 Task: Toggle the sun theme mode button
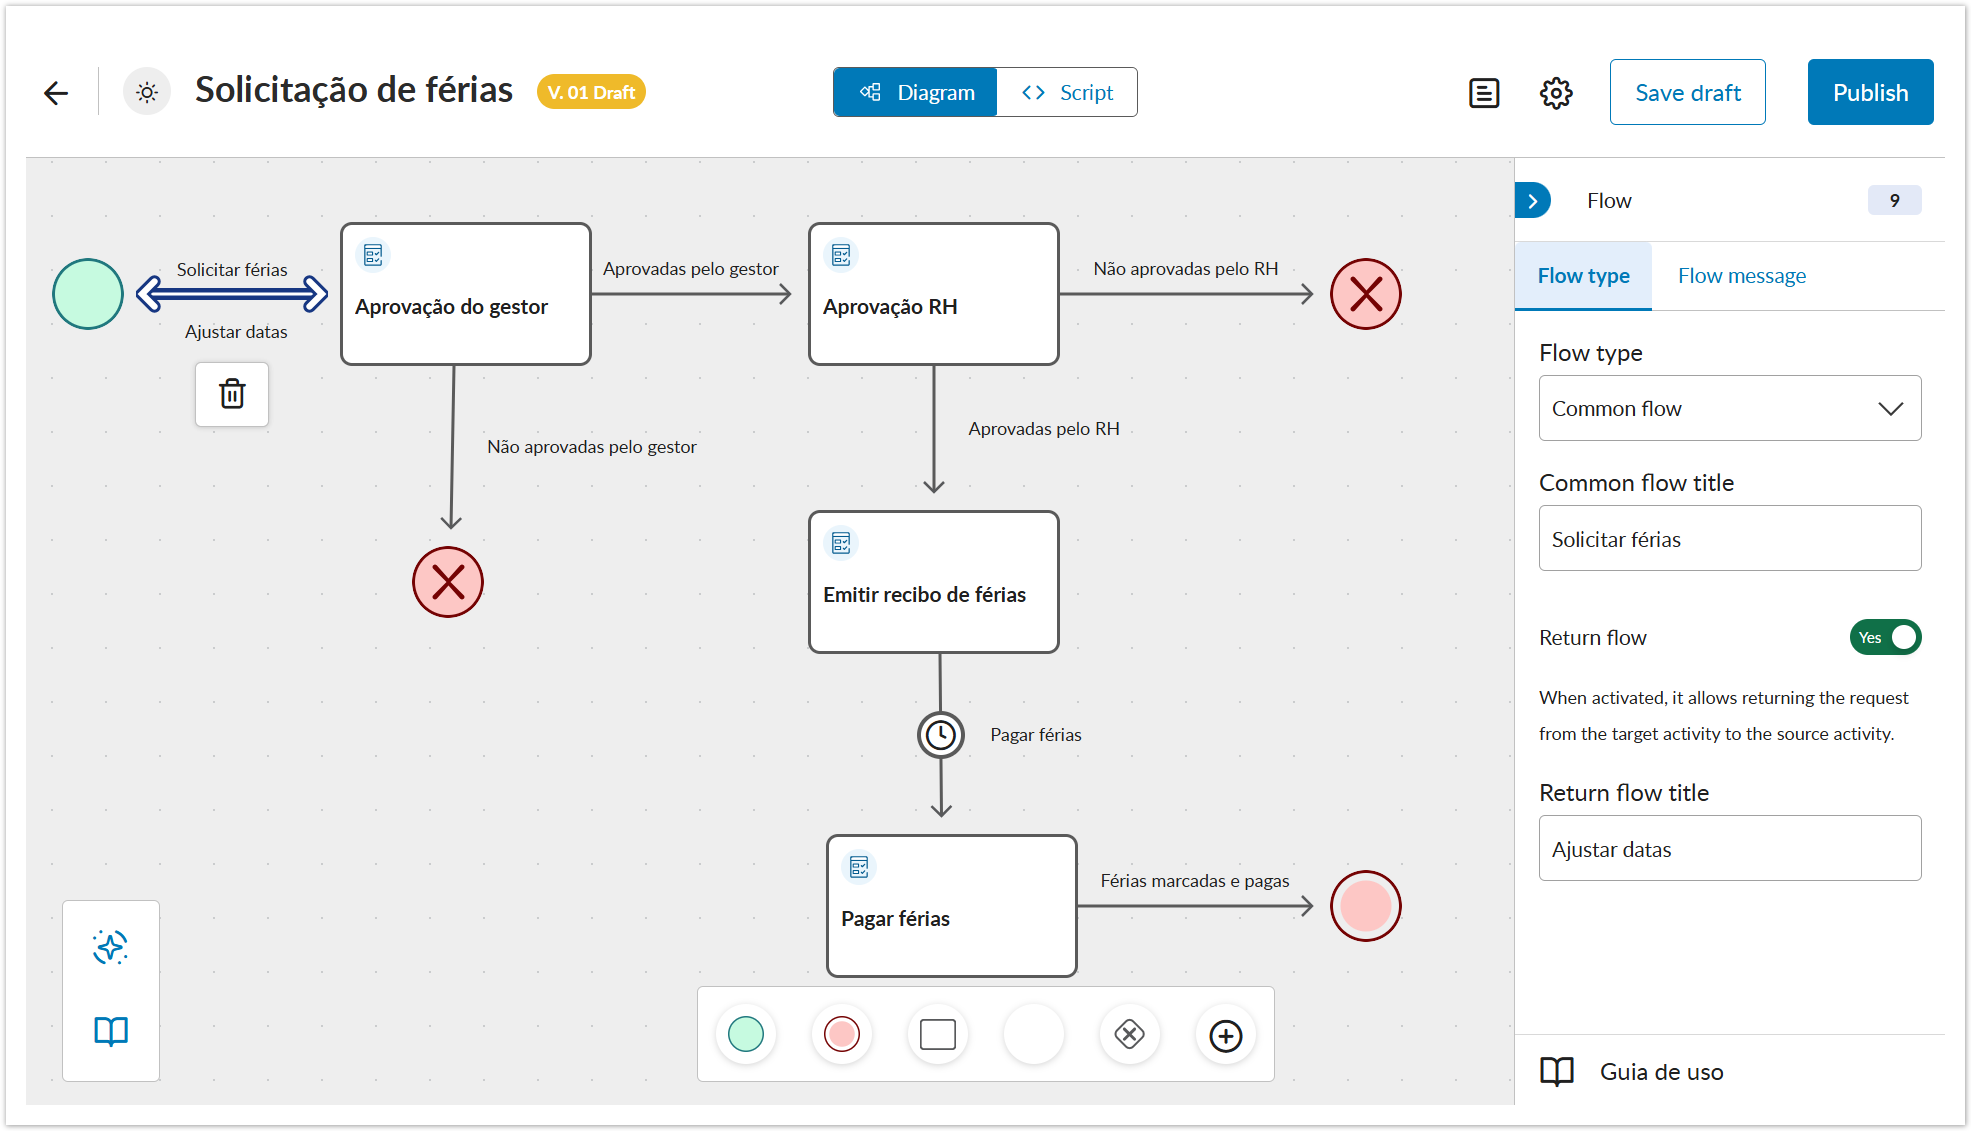point(147,93)
